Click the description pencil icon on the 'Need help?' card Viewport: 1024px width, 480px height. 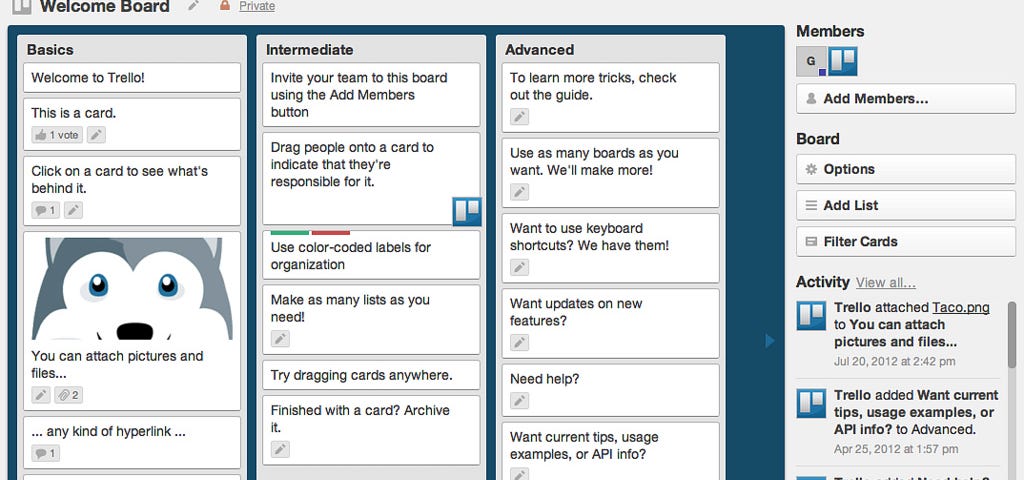click(519, 400)
